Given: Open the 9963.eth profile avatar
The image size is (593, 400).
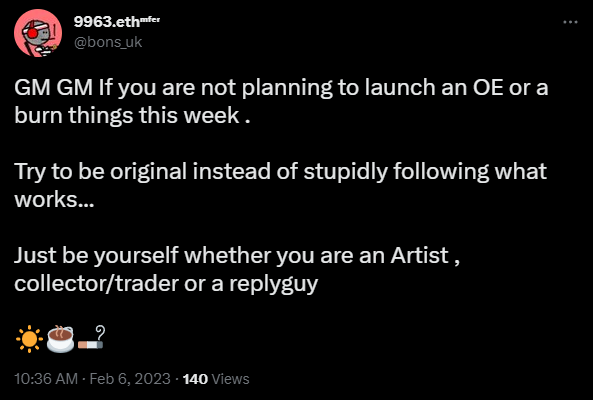Looking at the screenshot, I should coord(38,33).
